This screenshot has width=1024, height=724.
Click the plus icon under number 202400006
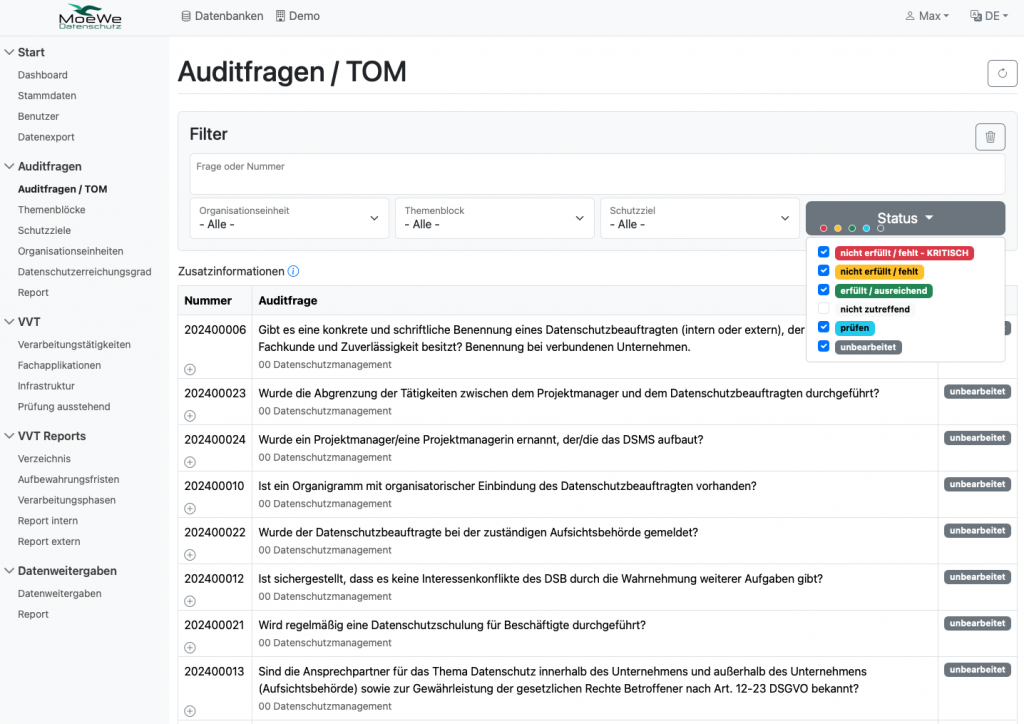click(190, 369)
